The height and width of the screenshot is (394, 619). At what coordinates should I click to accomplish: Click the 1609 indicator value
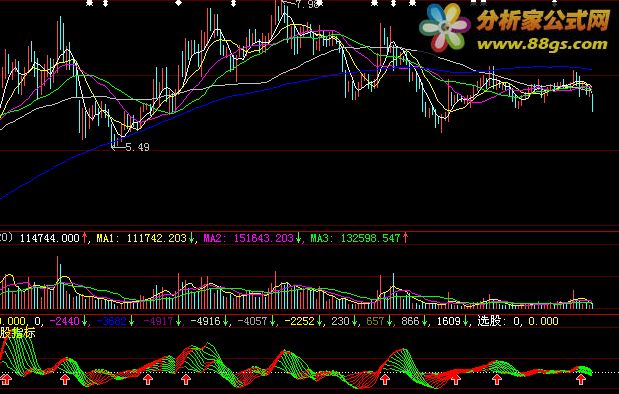448,321
